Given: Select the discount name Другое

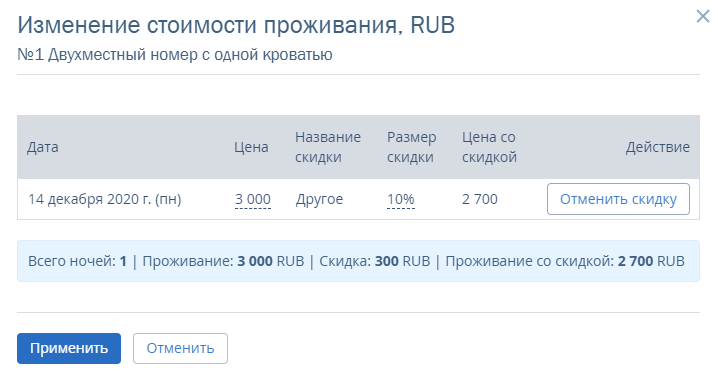Looking at the screenshot, I should 319,199.
